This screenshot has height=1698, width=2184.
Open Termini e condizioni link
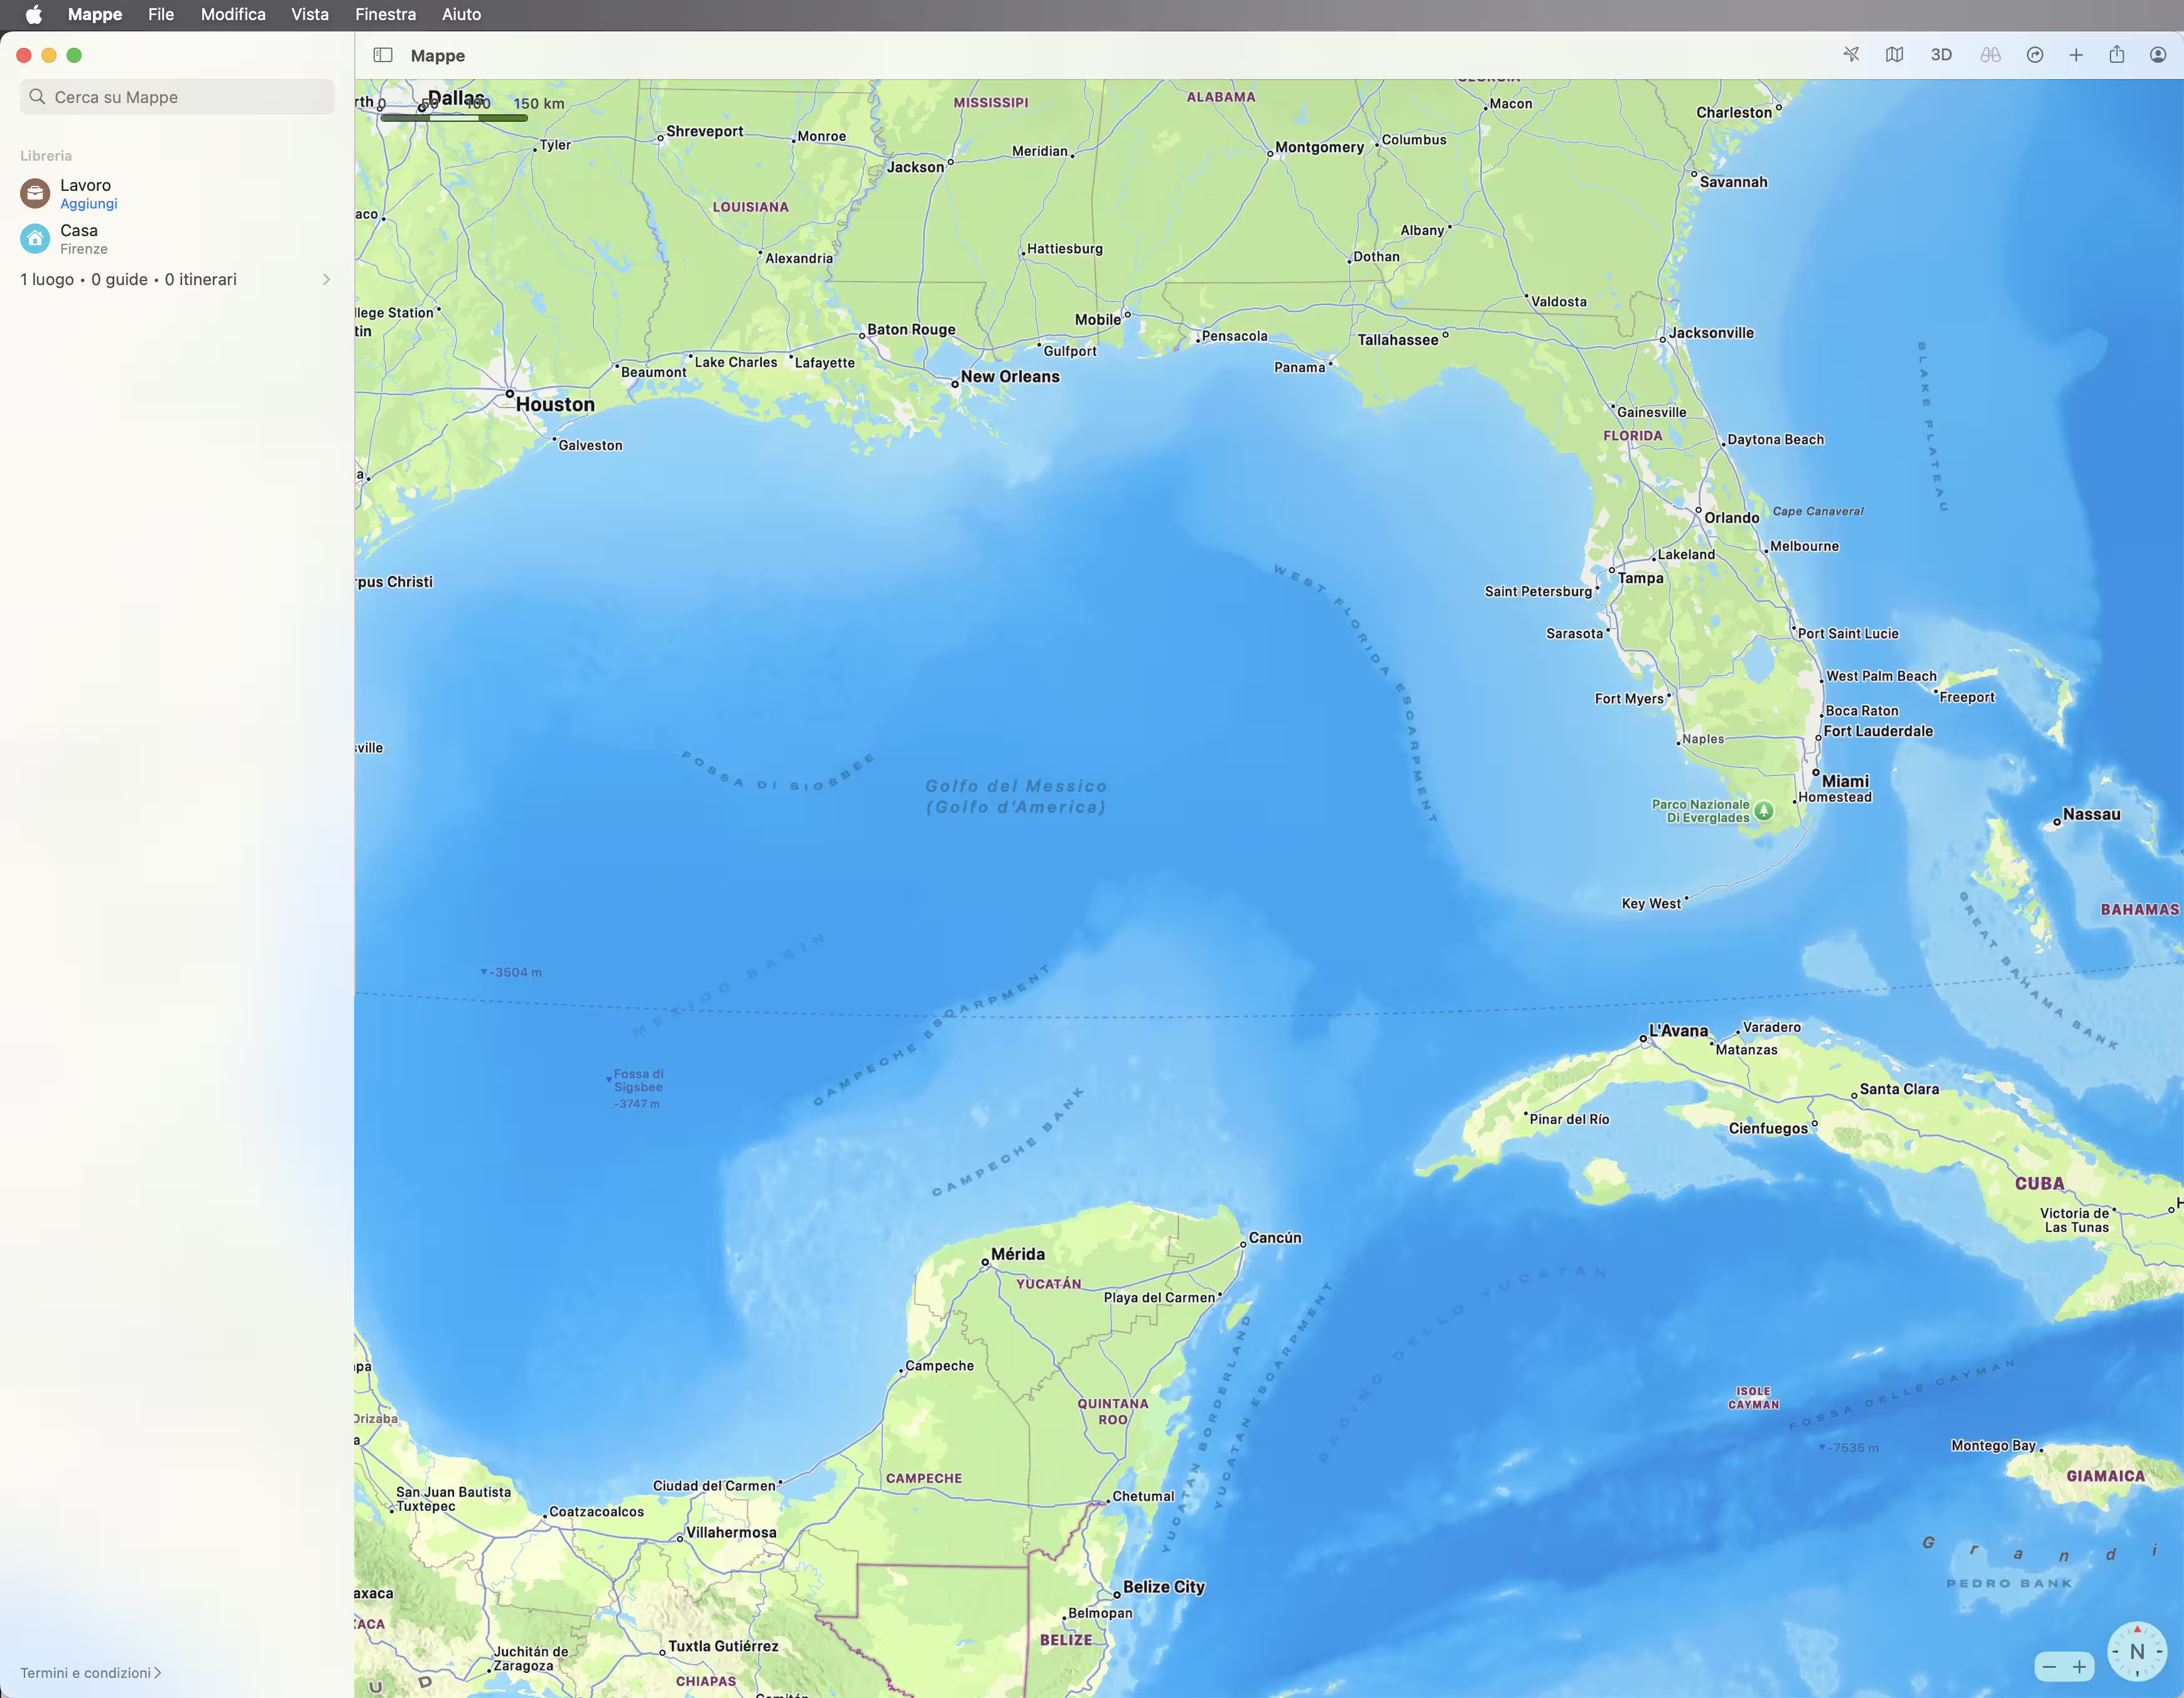(90, 1673)
